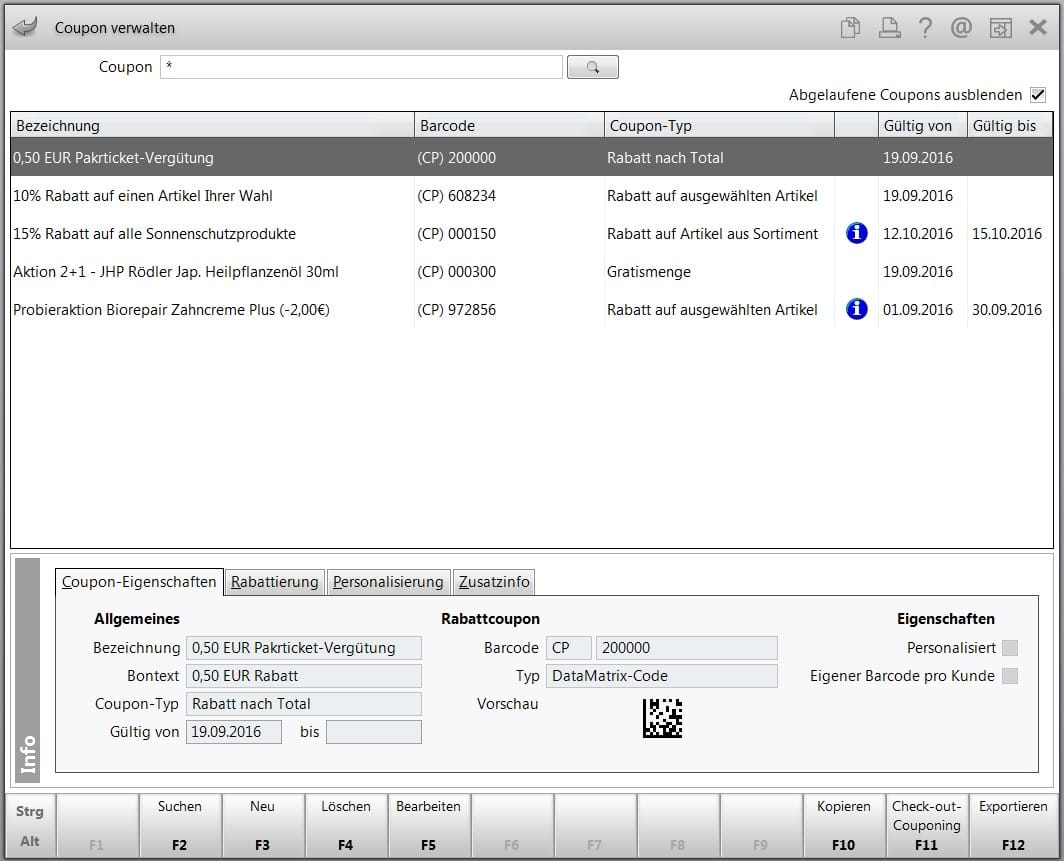
Task: Close the Coupon verwalten window
Action: (x=1038, y=27)
